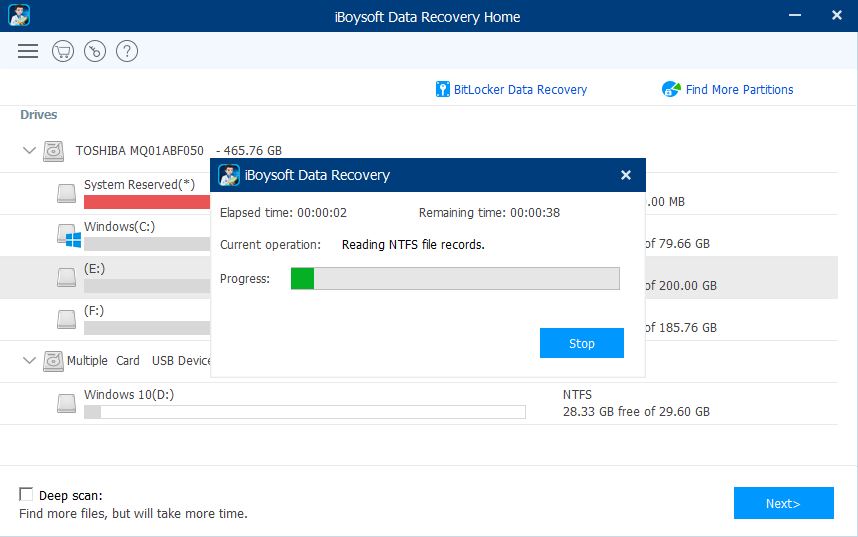This screenshot has height=537, width=858.
Task: Open the shopping cart purchase icon
Action: pyautogui.click(x=63, y=51)
